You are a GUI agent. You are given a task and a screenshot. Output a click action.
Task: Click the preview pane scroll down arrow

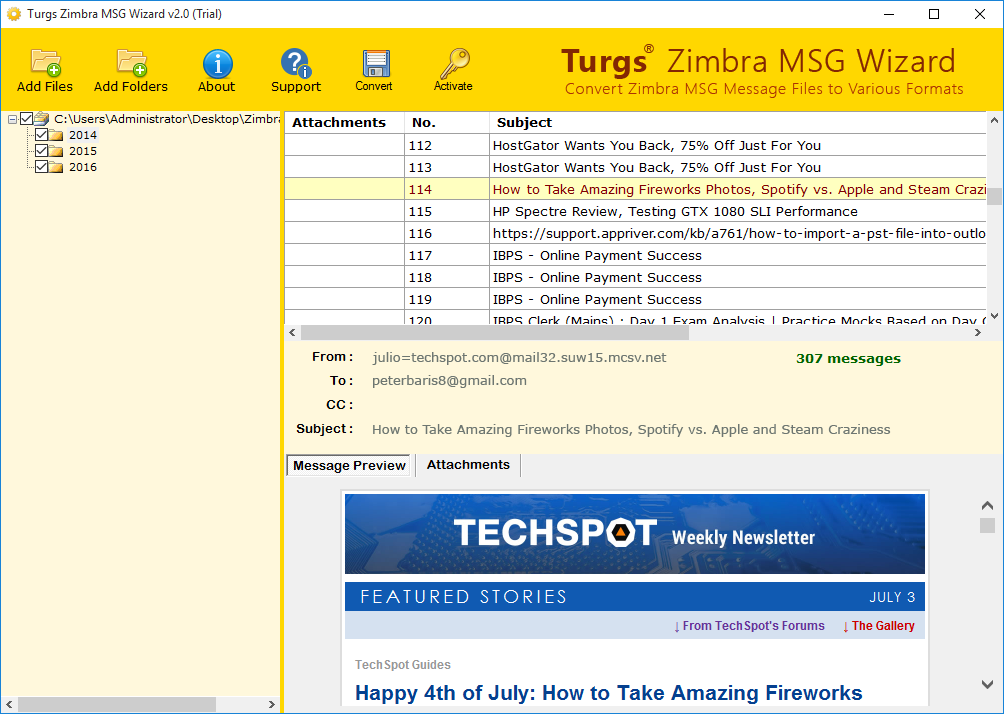[987, 685]
